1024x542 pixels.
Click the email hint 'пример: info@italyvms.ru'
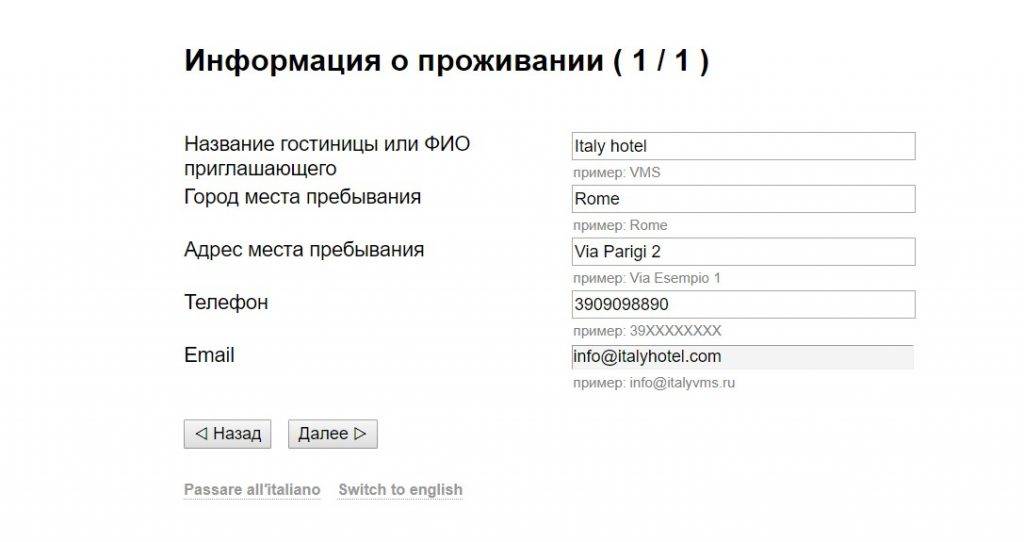(x=653, y=383)
